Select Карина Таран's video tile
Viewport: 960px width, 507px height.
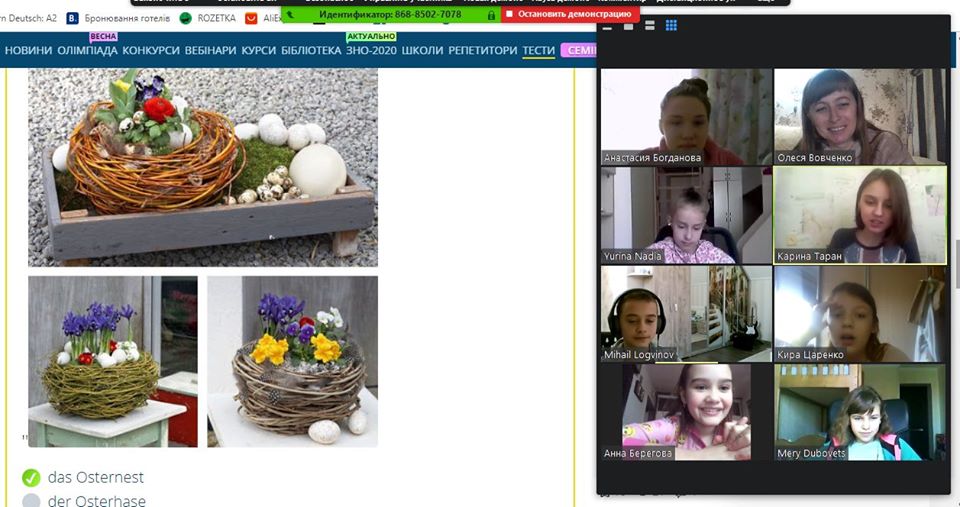coord(860,215)
